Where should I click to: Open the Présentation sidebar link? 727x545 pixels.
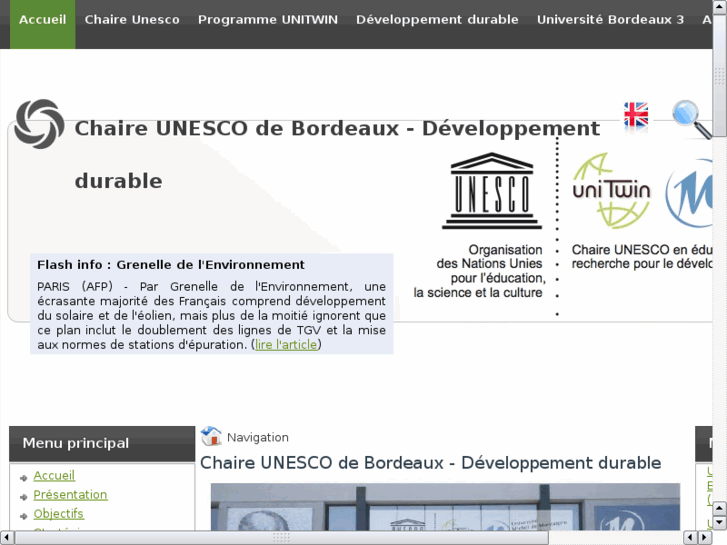70,495
